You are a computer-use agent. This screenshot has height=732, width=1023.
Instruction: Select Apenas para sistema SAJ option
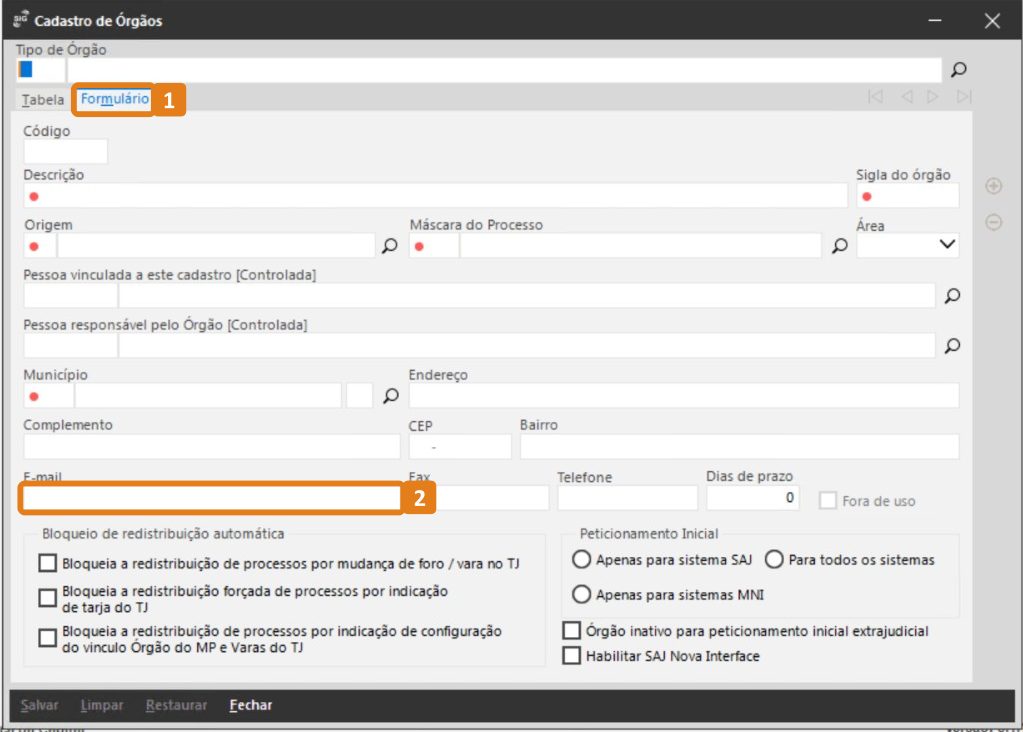pos(581,560)
